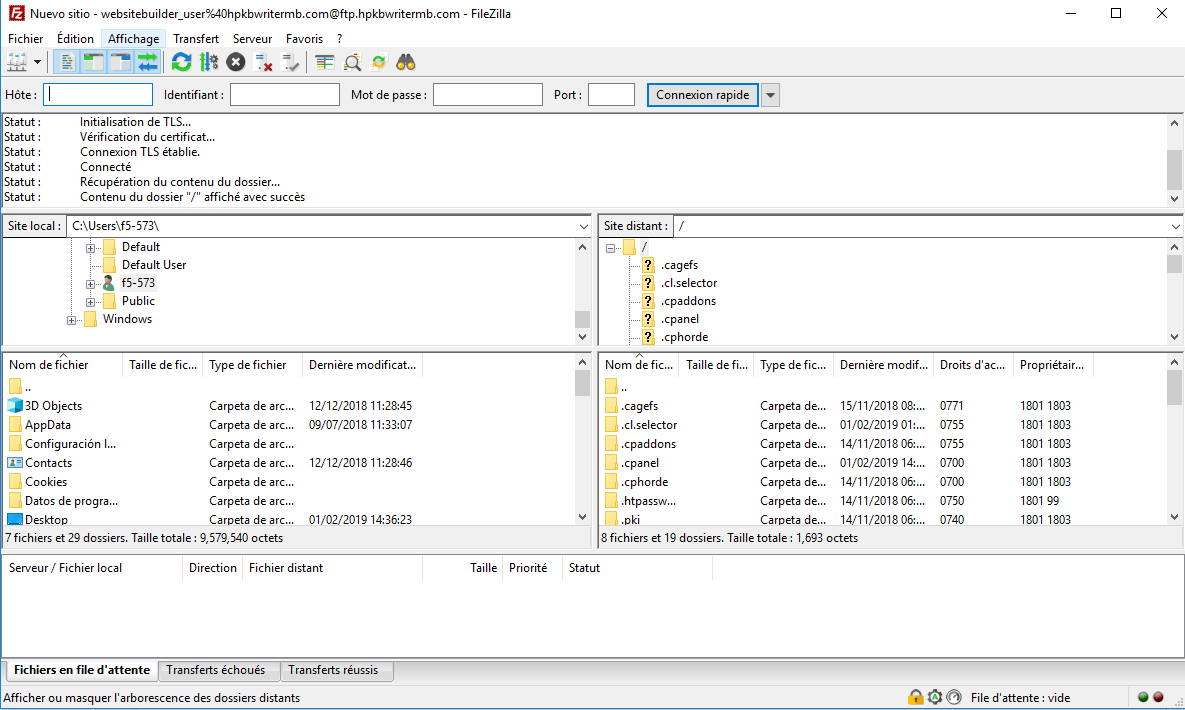1185x710 pixels.
Task: Open the ? help menu
Action: tap(339, 39)
